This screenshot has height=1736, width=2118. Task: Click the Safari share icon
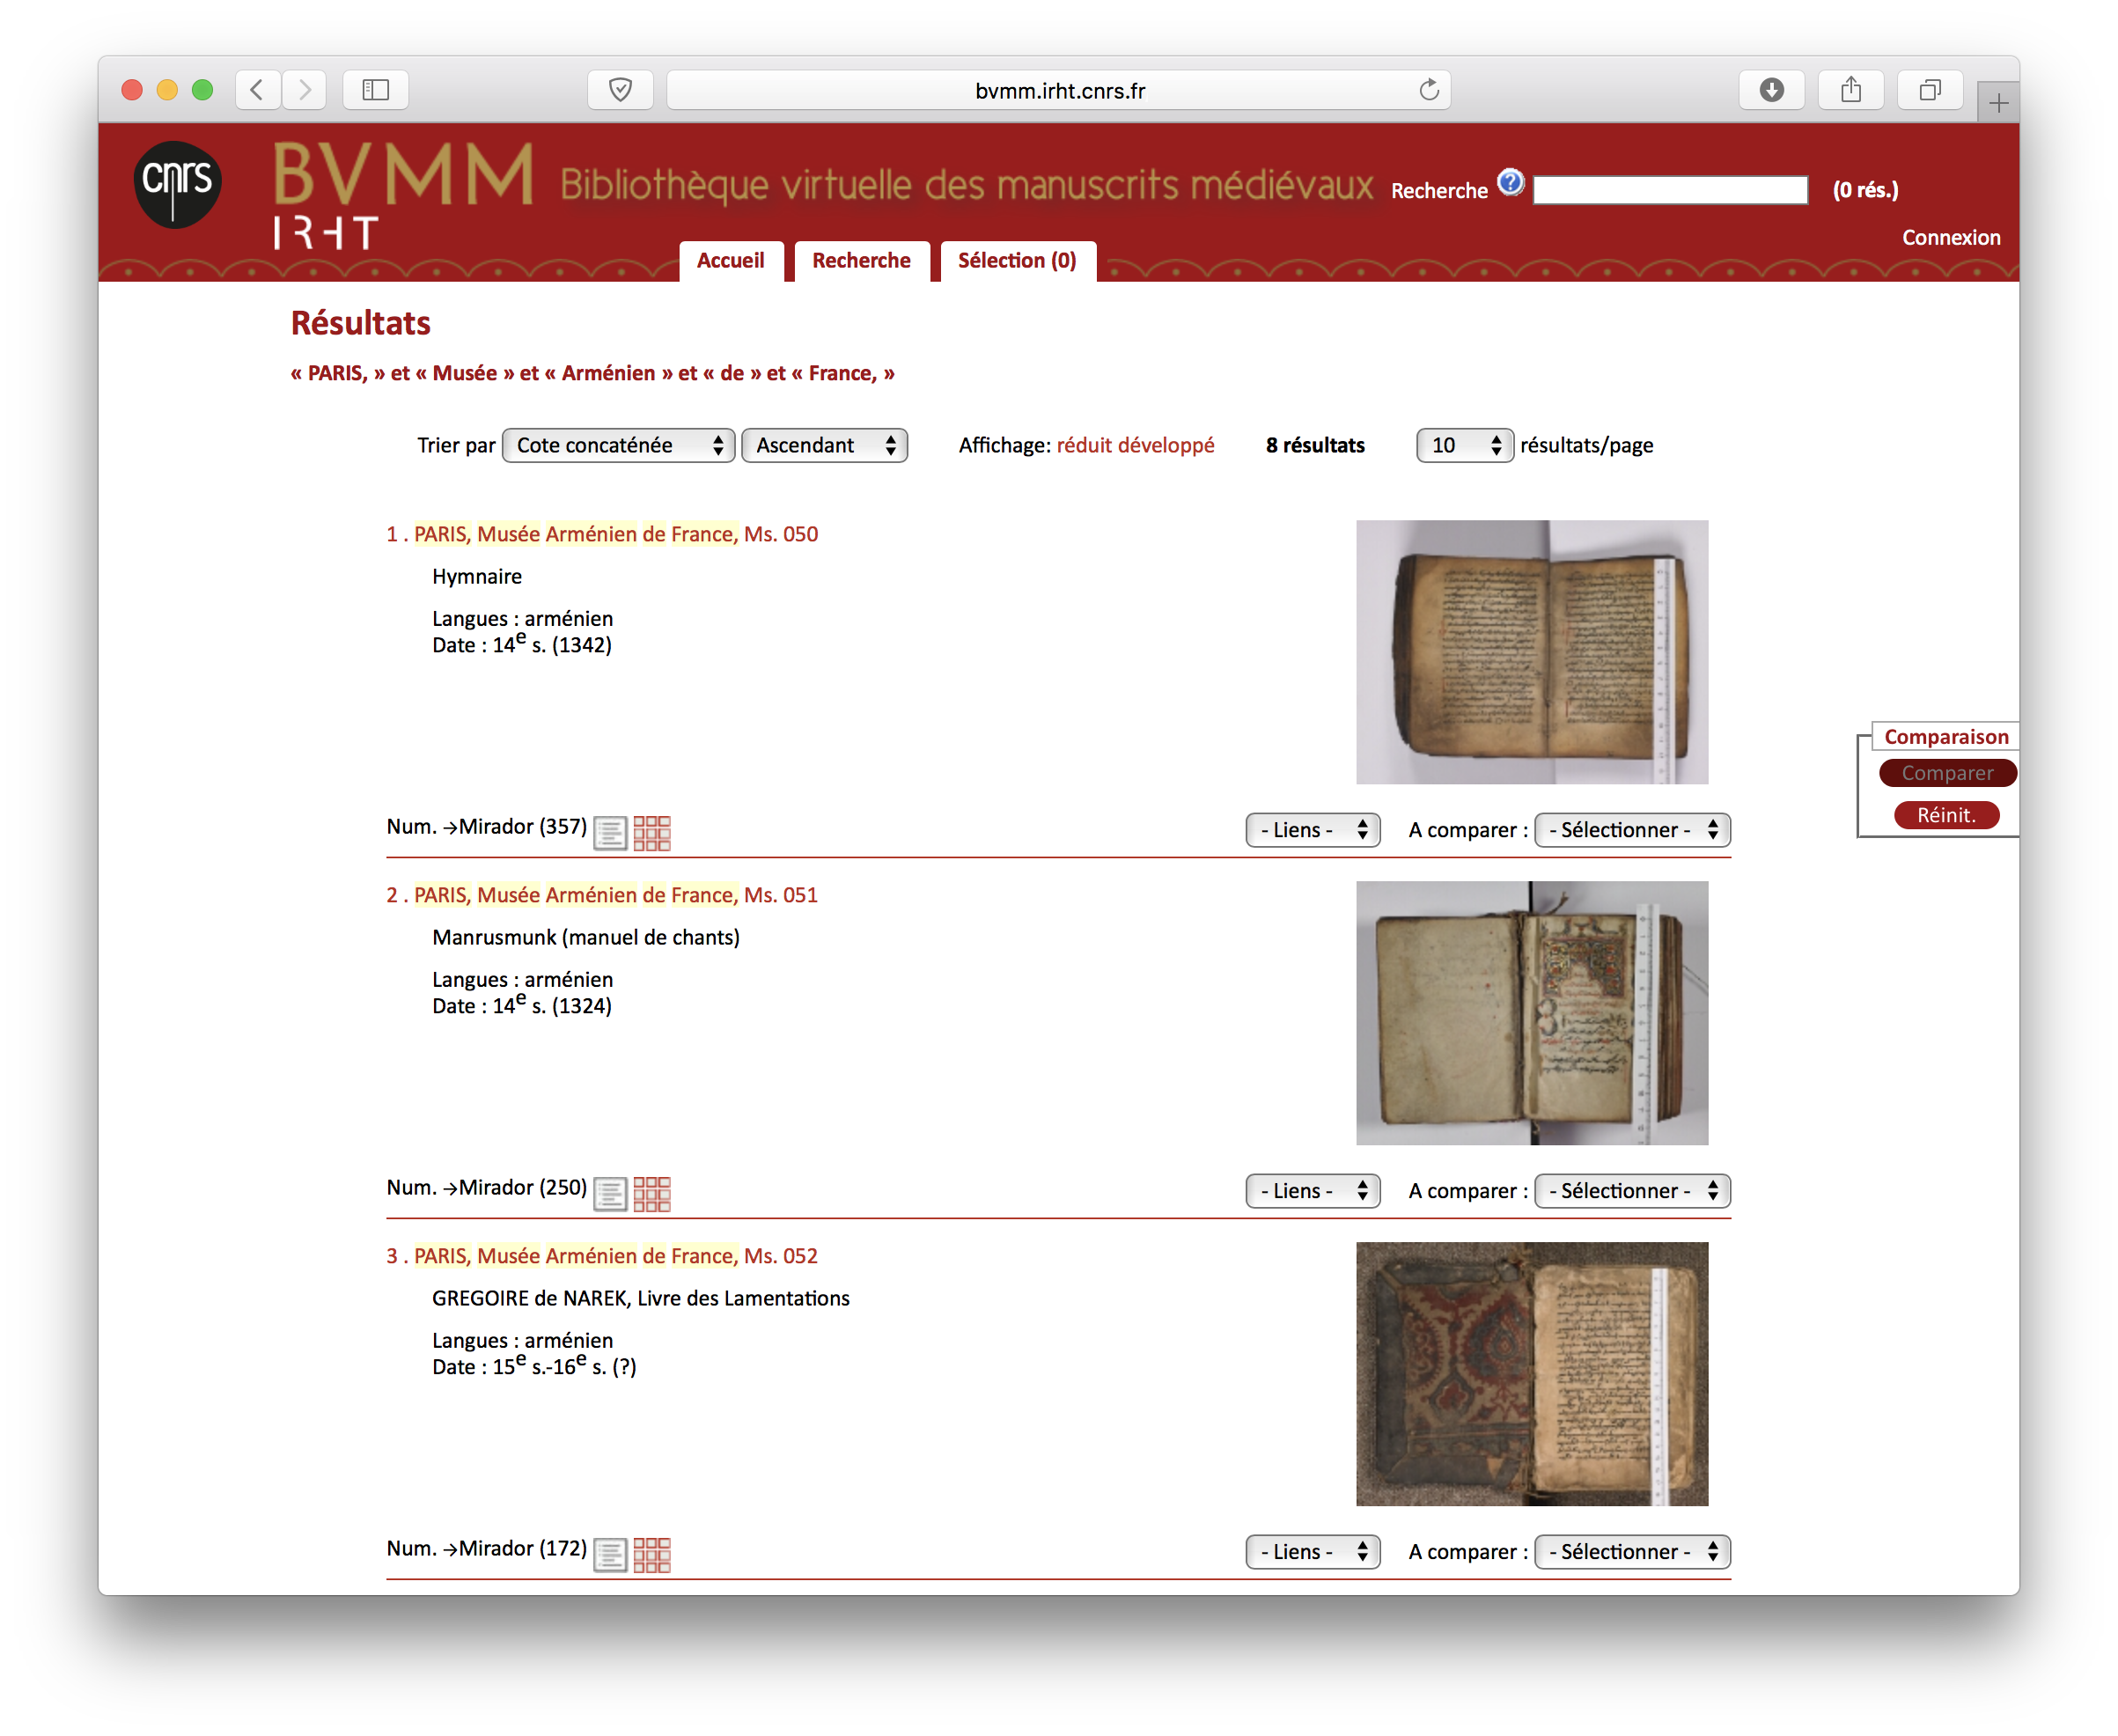(1851, 90)
